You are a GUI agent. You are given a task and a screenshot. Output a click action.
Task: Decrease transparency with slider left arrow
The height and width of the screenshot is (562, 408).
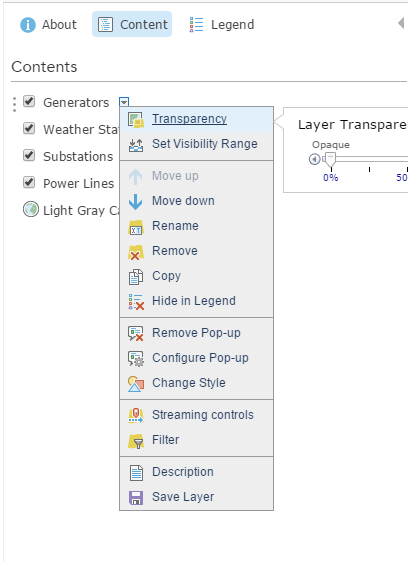(x=314, y=159)
